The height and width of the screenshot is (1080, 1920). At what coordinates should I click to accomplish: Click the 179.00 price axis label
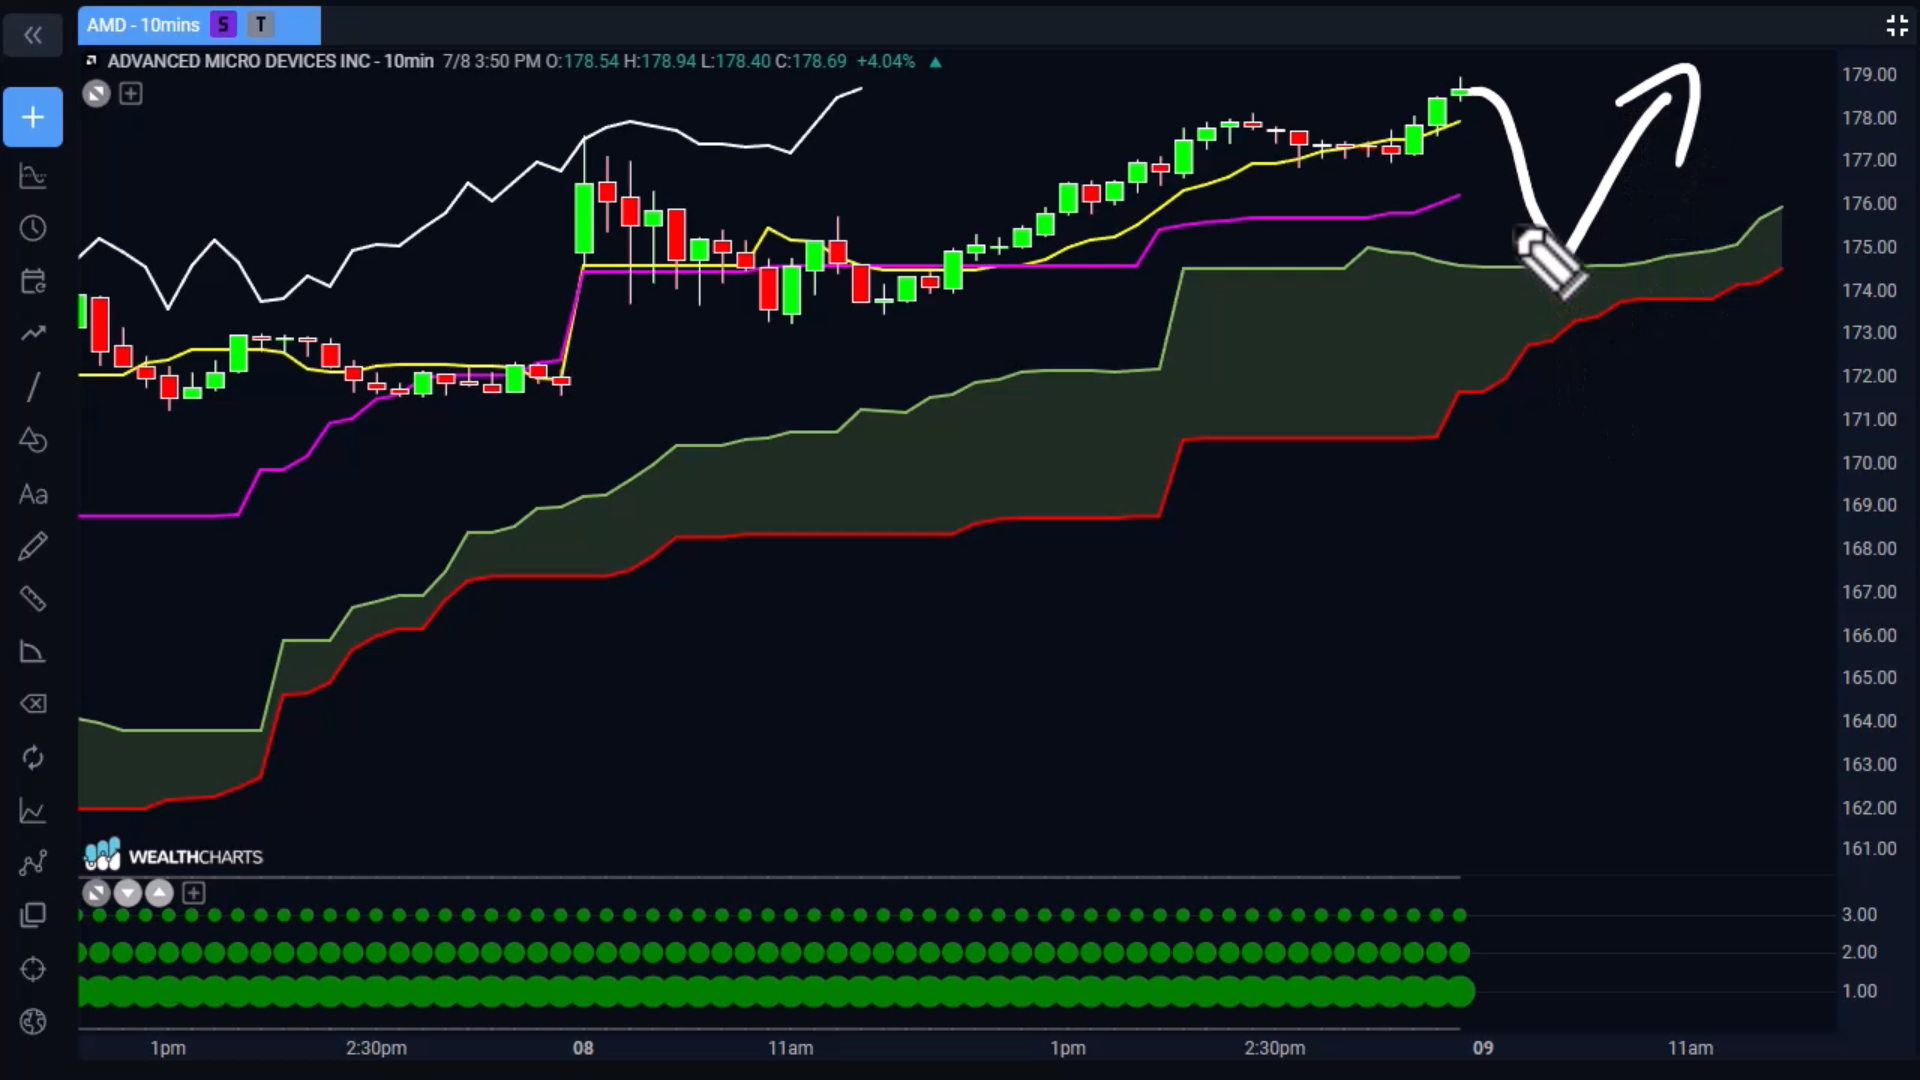coord(1869,75)
